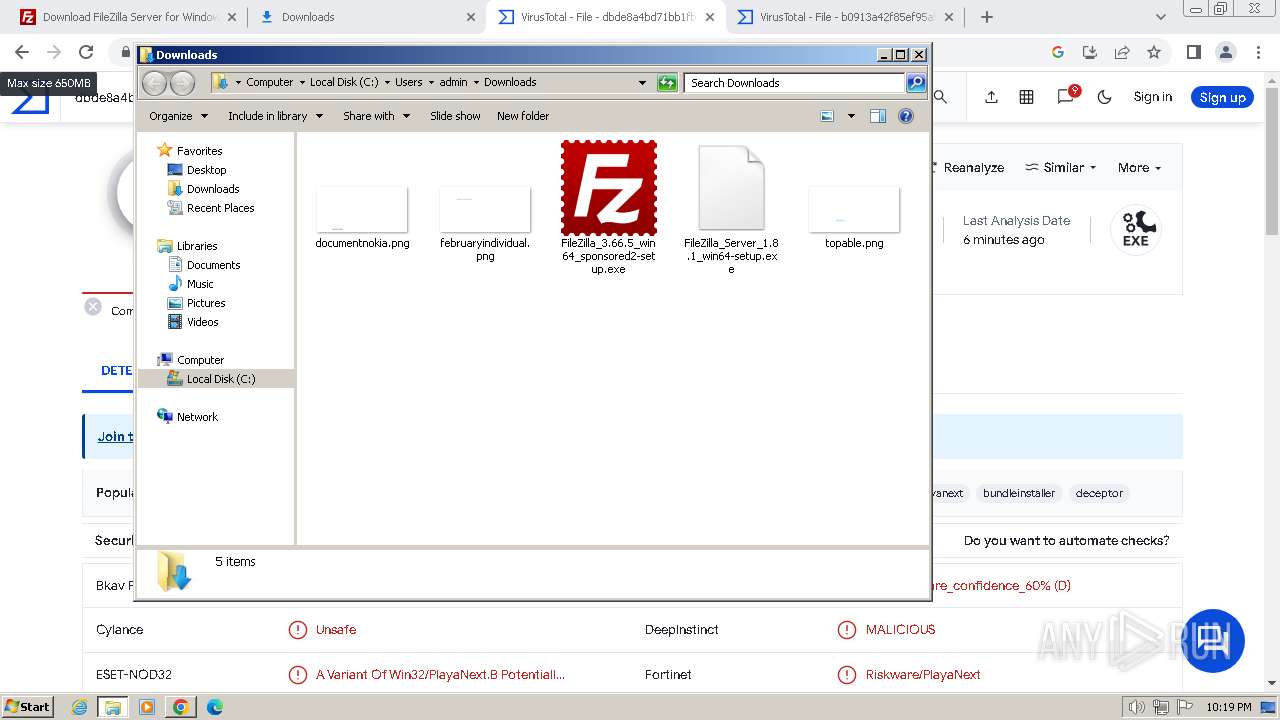This screenshot has width=1280, height=720.
Task: Create a New folder
Action: click(x=523, y=116)
